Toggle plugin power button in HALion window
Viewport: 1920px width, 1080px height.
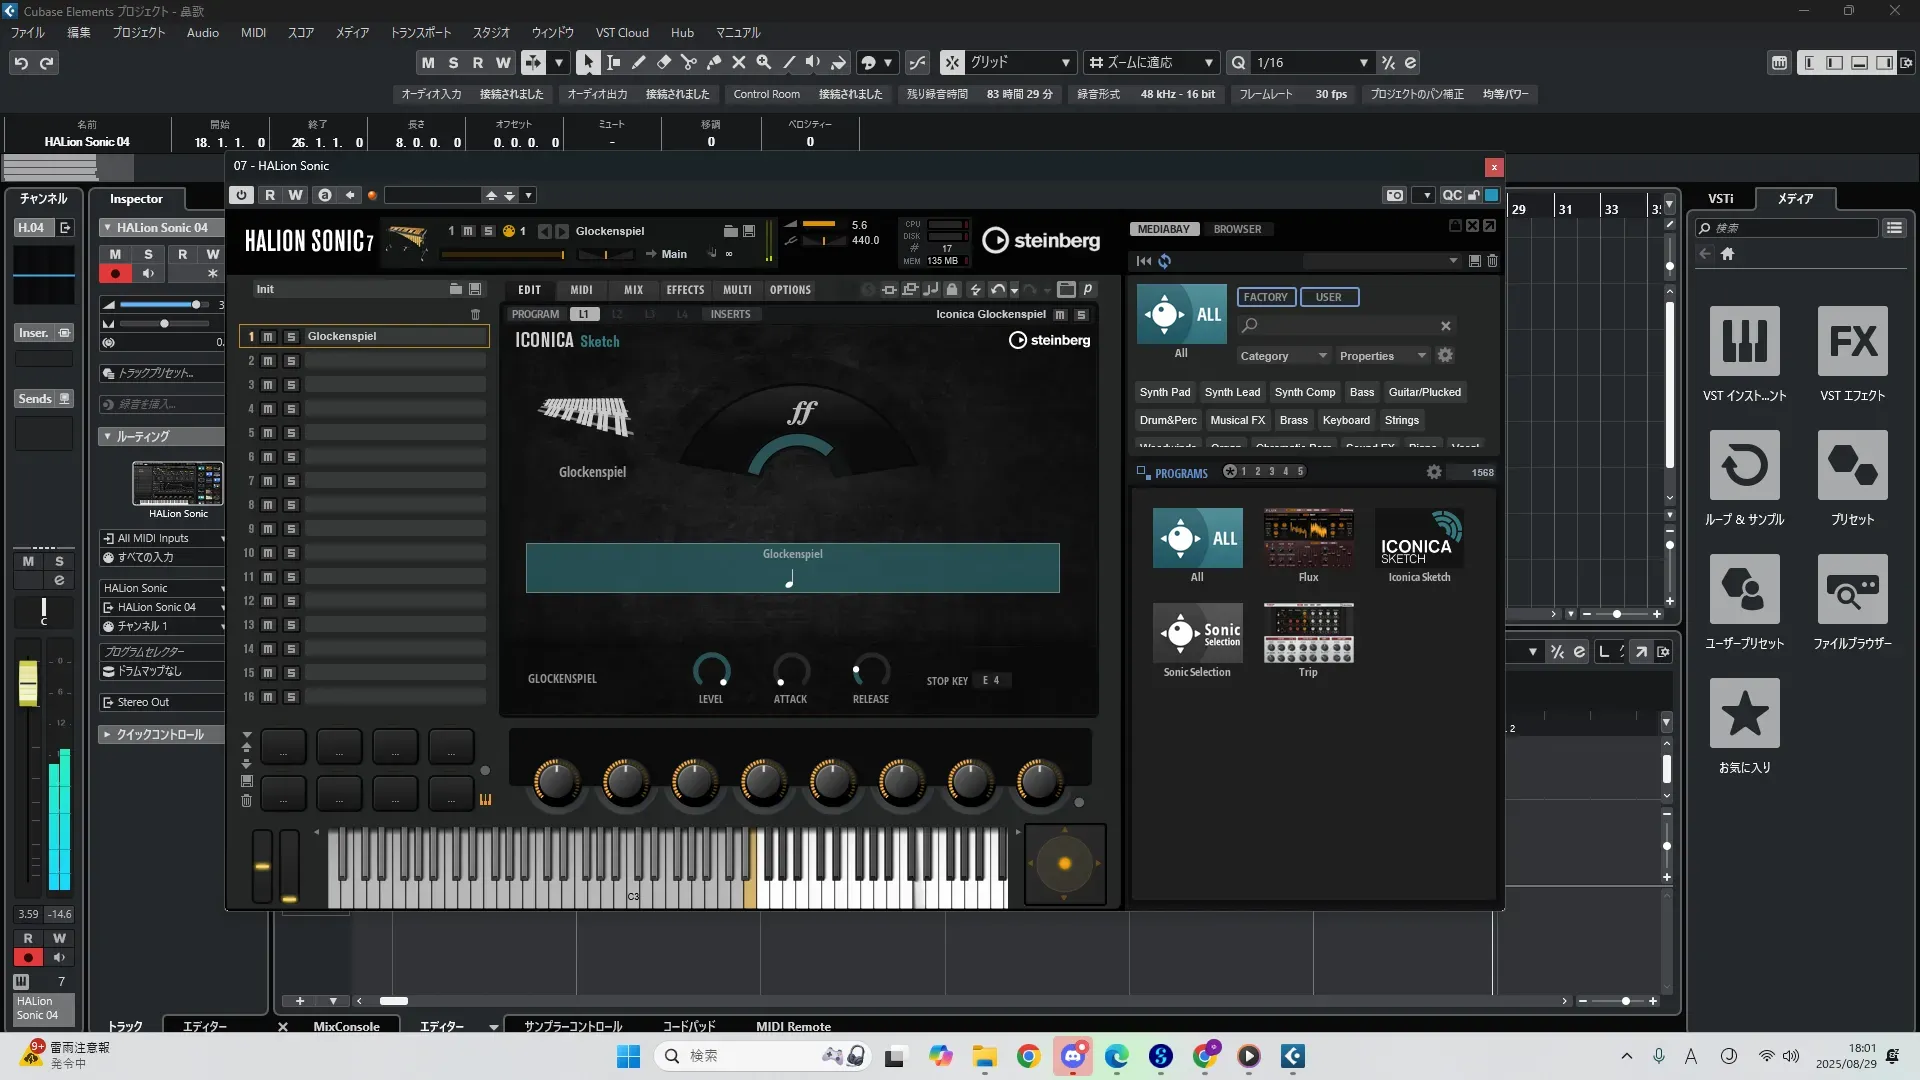(x=241, y=195)
